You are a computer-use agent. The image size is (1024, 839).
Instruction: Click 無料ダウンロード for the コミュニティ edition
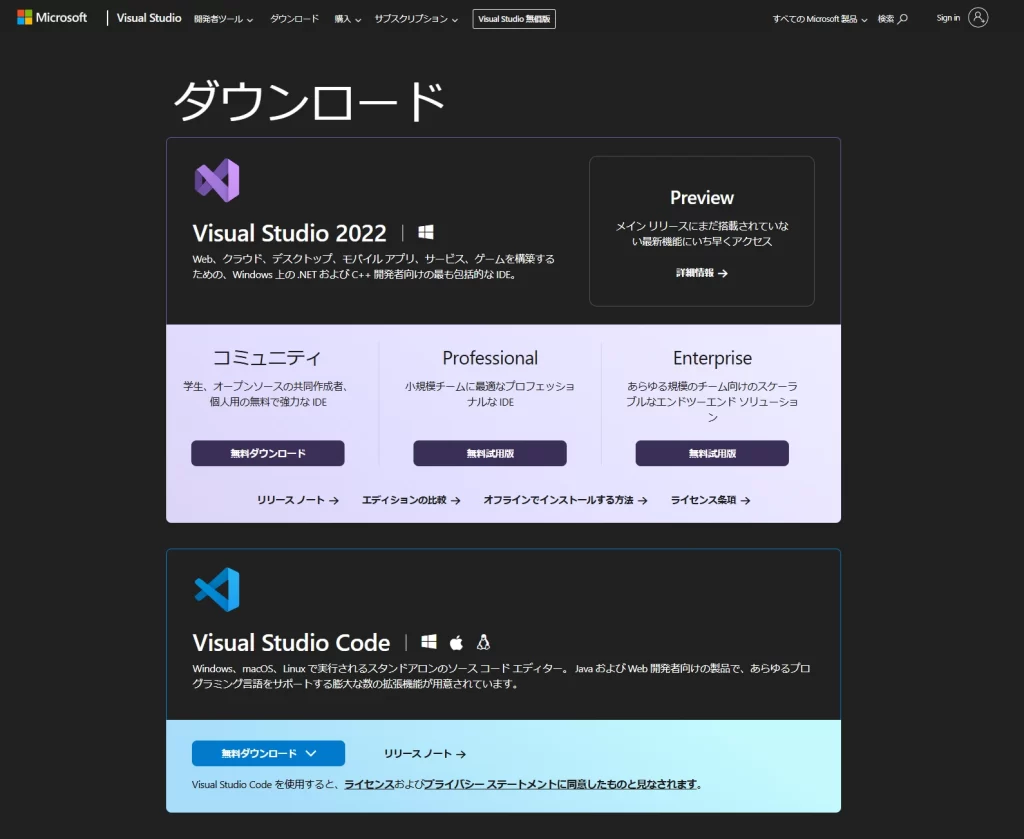267,453
